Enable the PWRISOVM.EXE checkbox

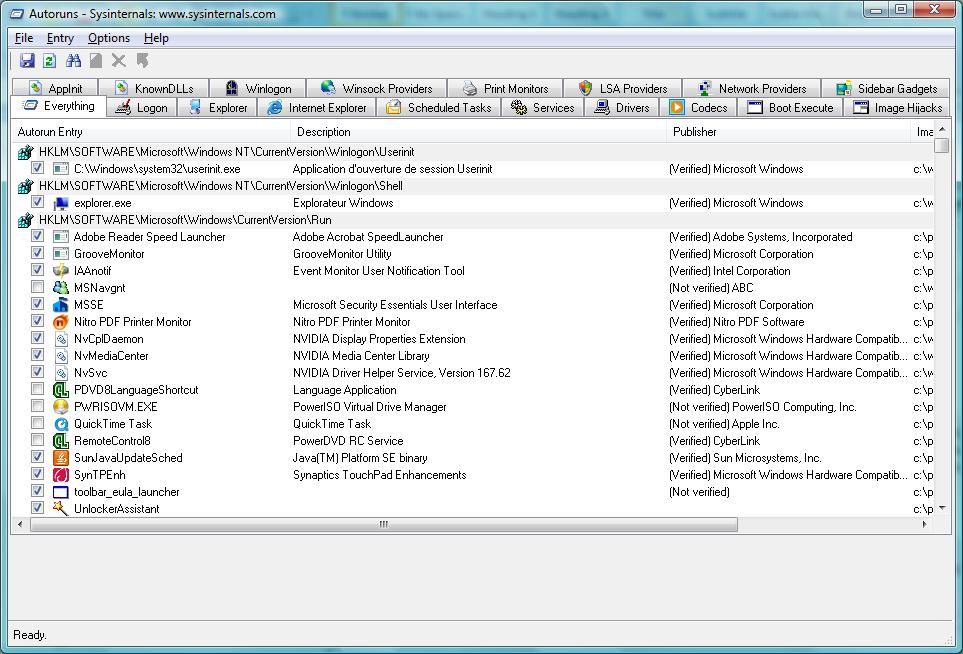tap(37, 407)
